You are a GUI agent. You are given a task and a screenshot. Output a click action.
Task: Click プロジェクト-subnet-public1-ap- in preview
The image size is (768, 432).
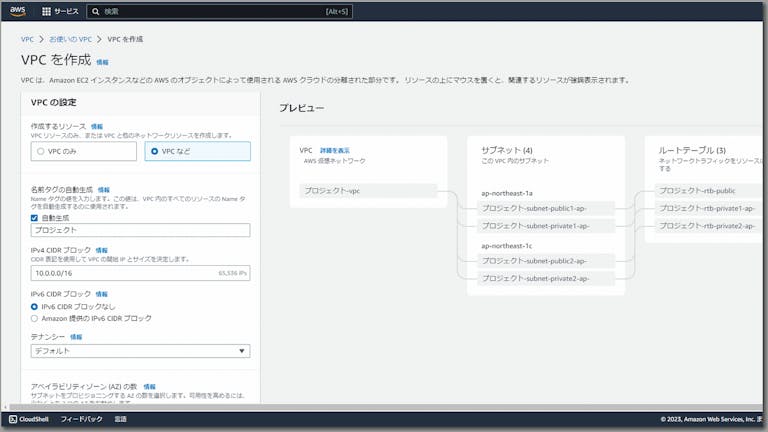(x=546, y=208)
